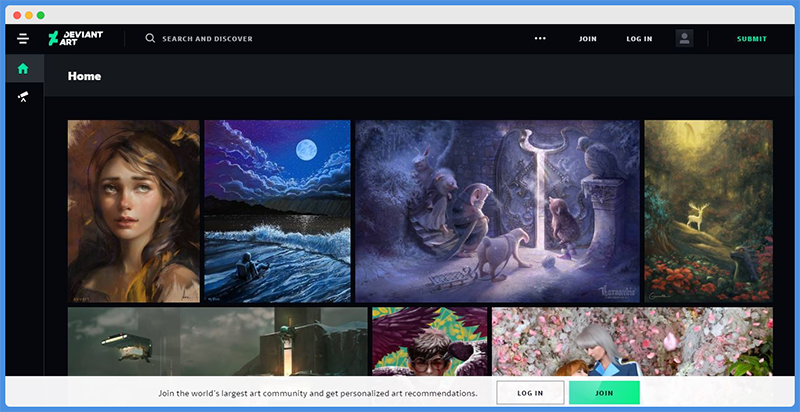Open the three-dot more options menu

click(x=540, y=38)
